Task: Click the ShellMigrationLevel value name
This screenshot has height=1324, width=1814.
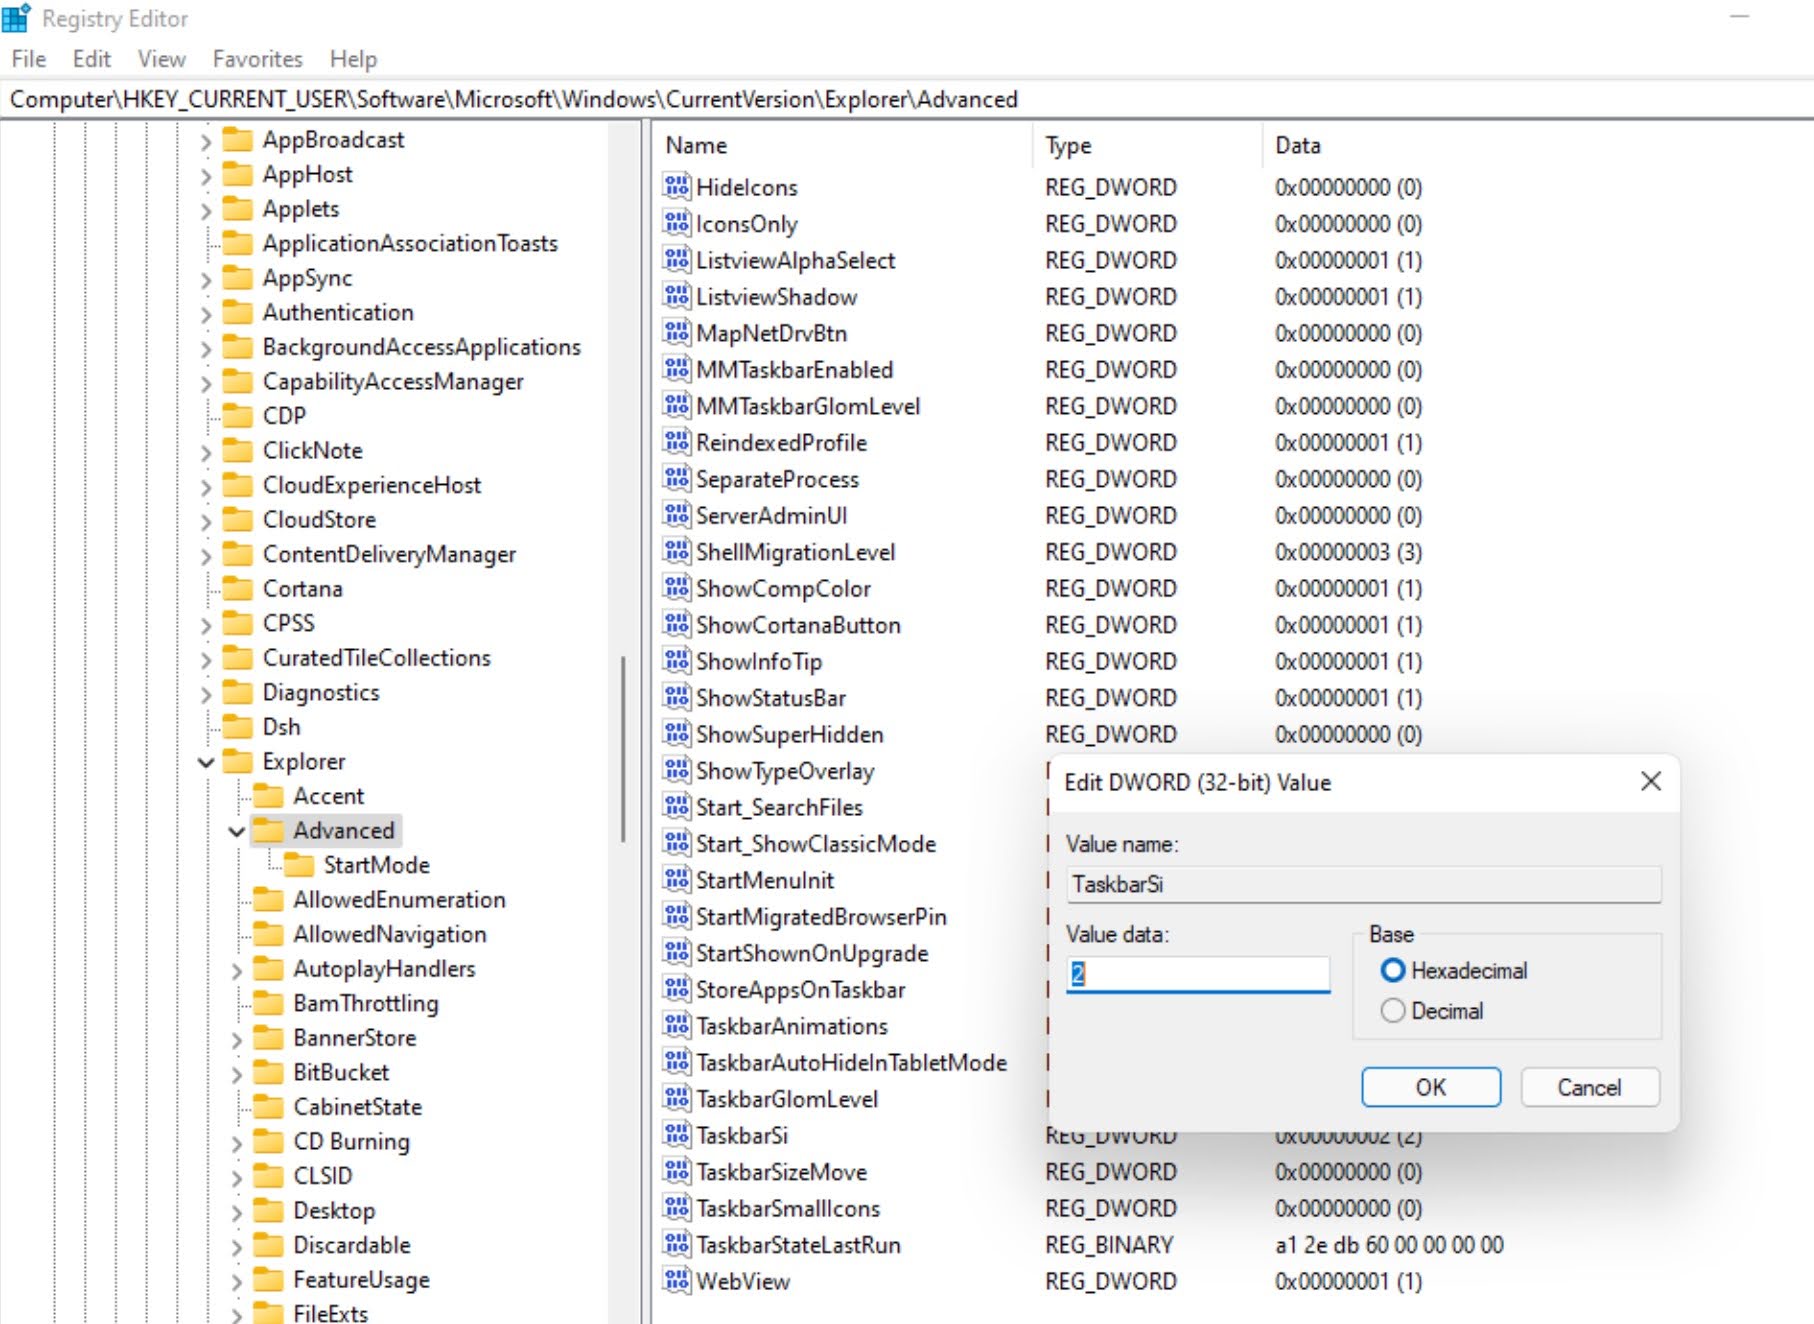Action: (x=795, y=552)
